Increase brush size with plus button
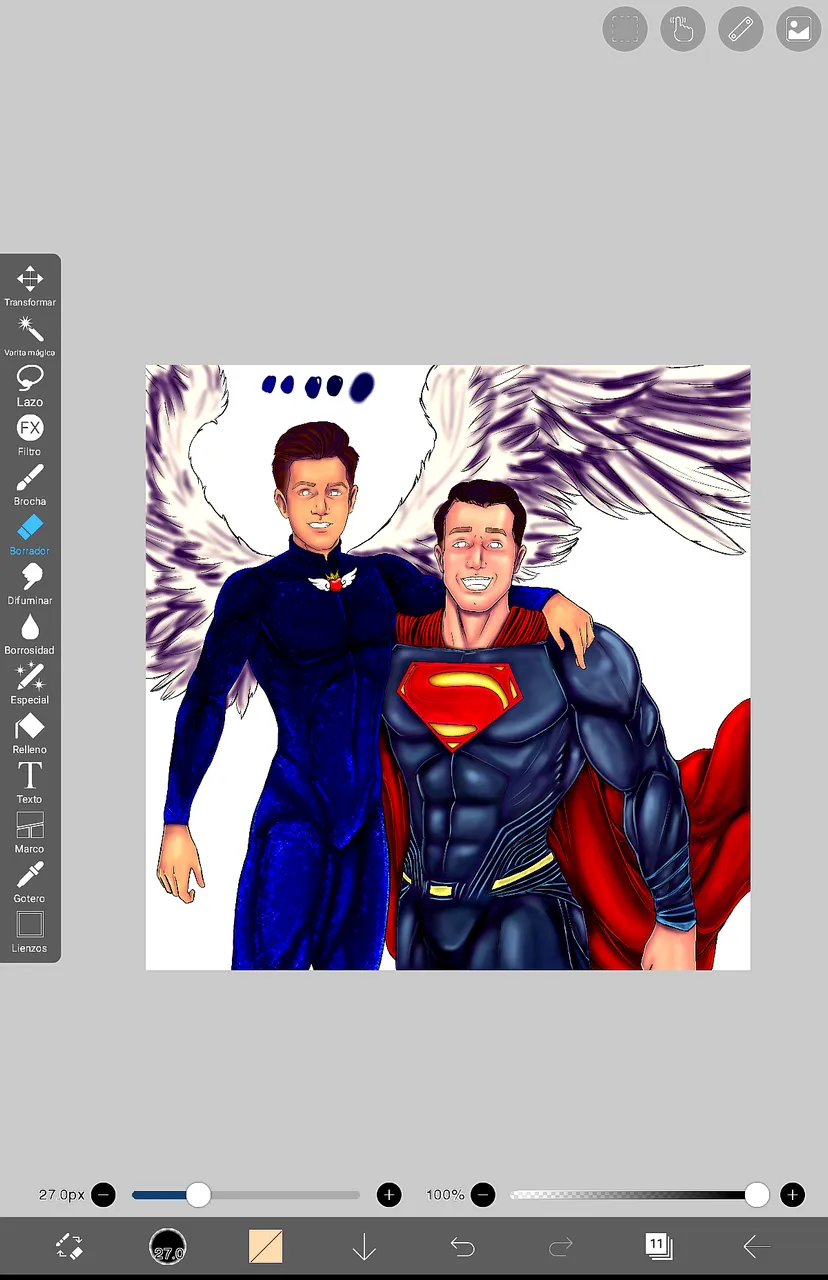Image resolution: width=828 pixels, height=1280 pixels. pos(389,1195)
